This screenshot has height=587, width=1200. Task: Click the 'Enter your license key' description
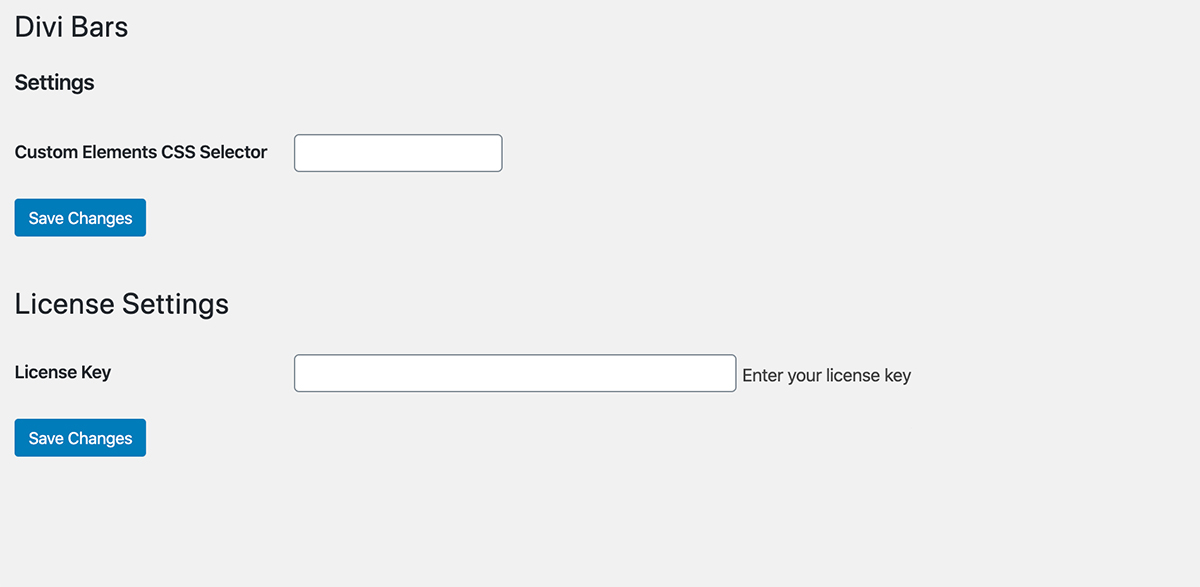click(x=827, y=376)
